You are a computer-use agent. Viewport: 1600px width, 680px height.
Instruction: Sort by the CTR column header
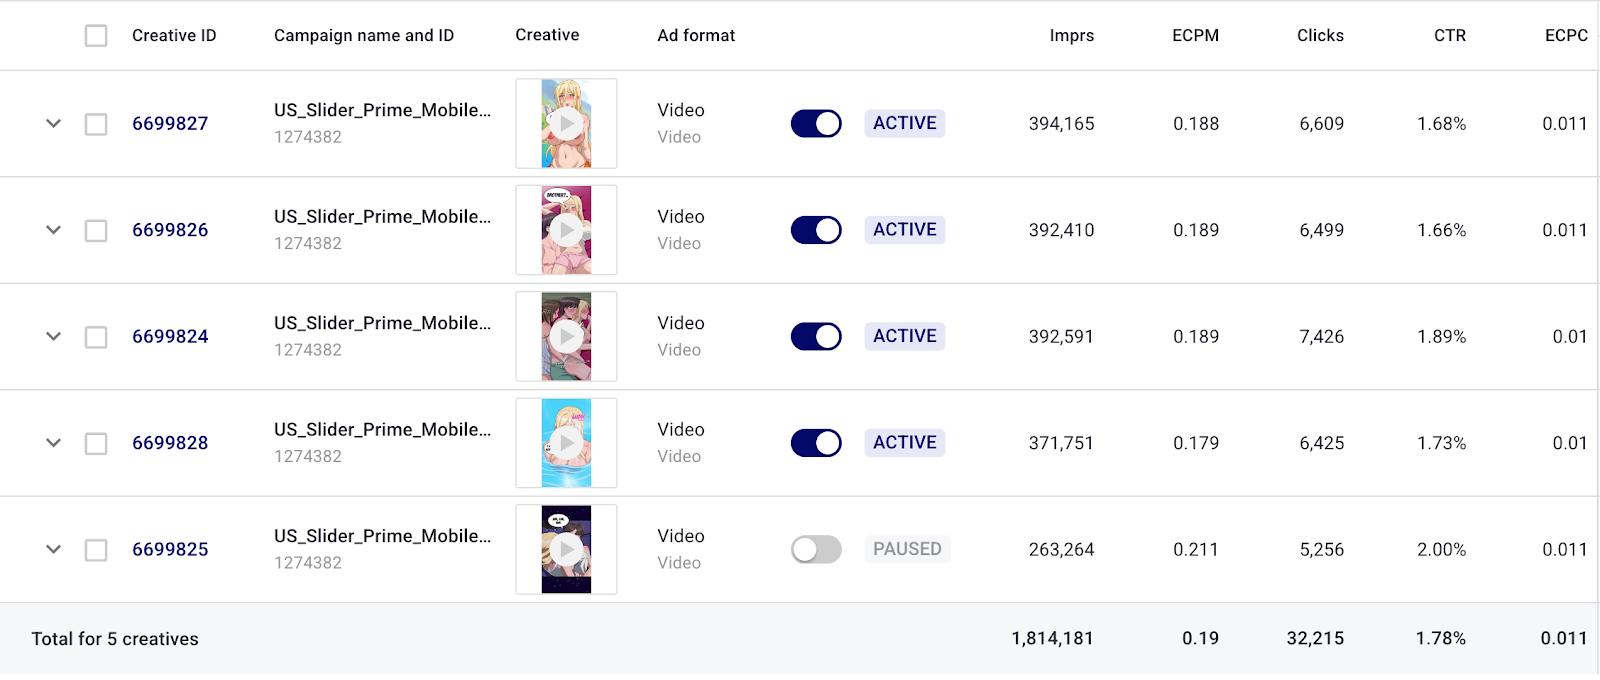click(x=1449, y=36)
